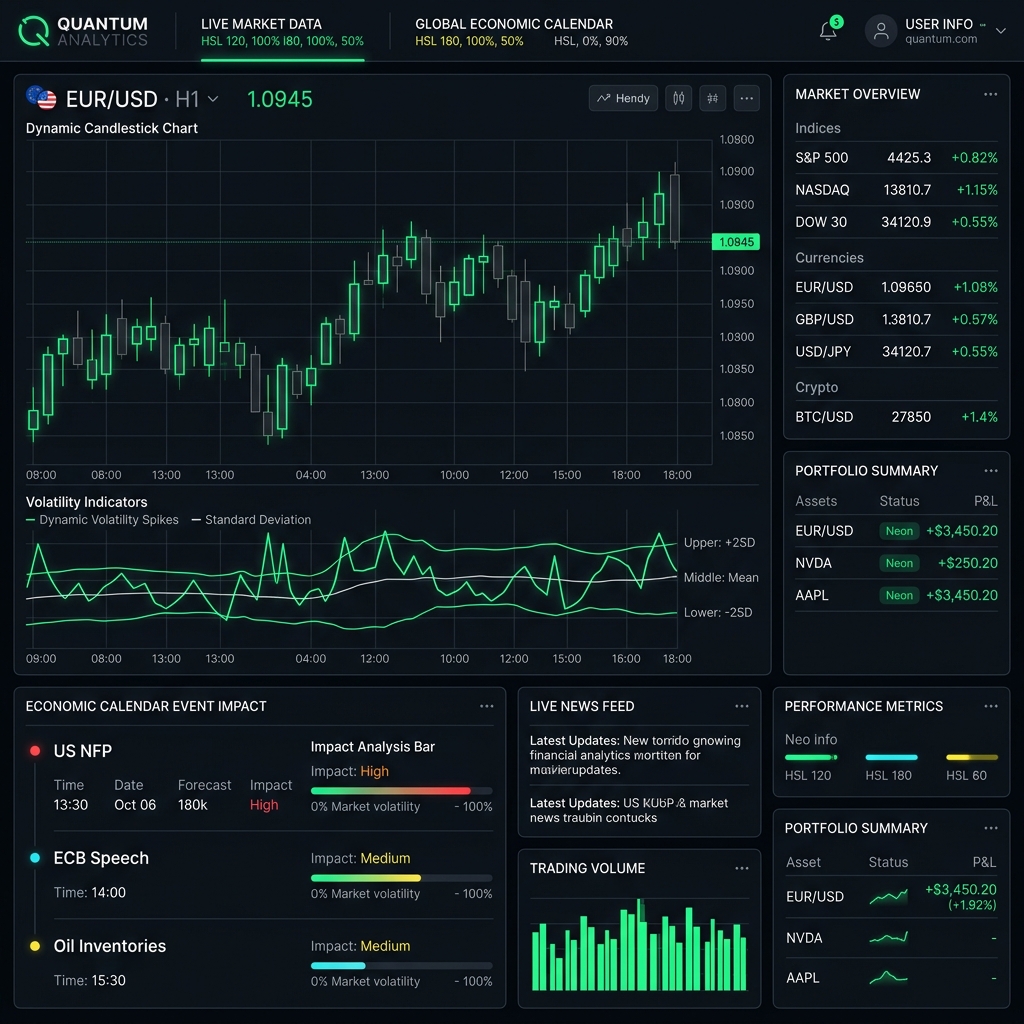Click the Quantum Analytics logo icon
1024x1024 pixels.
pyautogui.click(x=34, y=31)
